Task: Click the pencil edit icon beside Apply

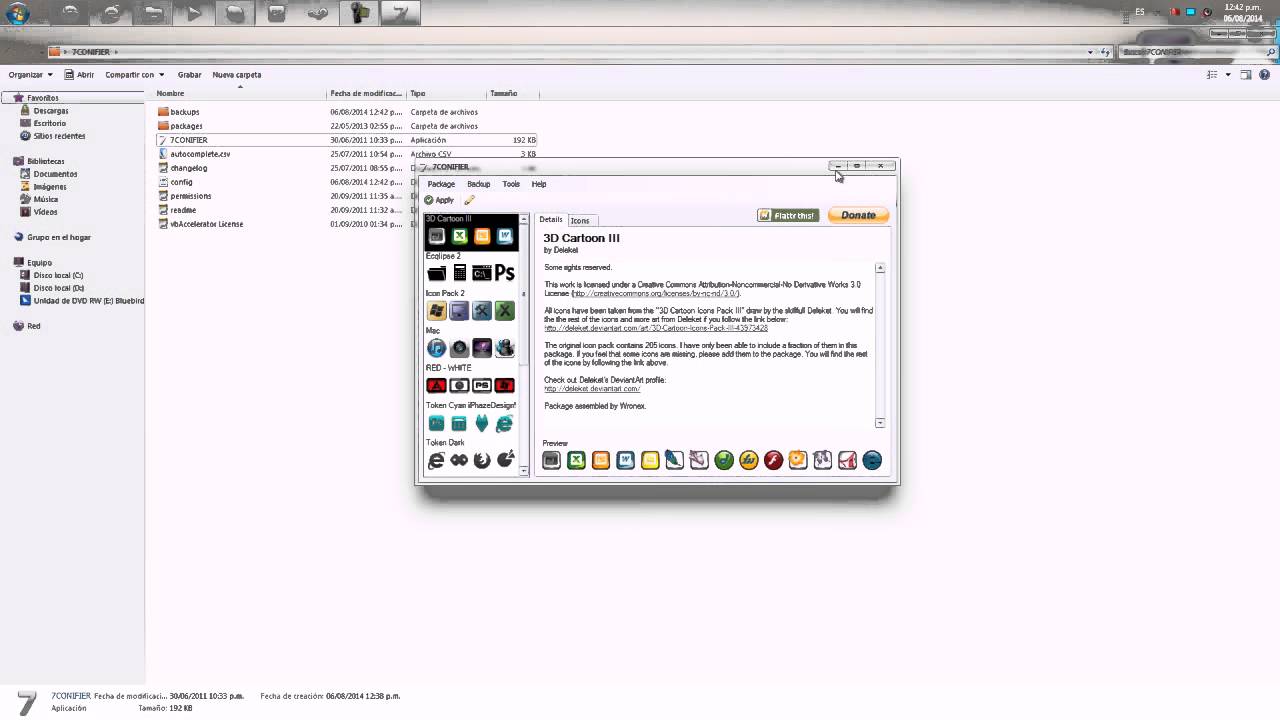Action: click(470, 200)
